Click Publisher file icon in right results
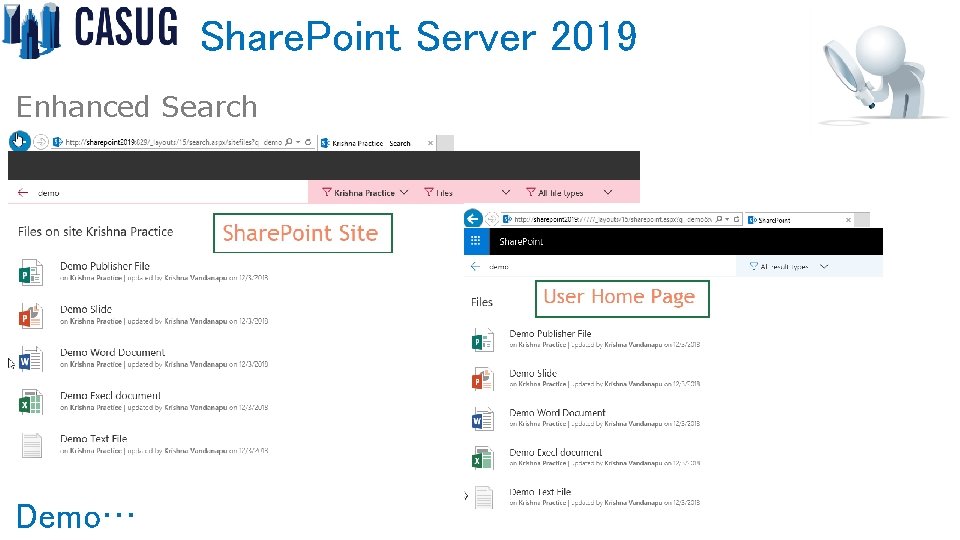The height and width of the screenshot is (540, 960). pos(482,340)
